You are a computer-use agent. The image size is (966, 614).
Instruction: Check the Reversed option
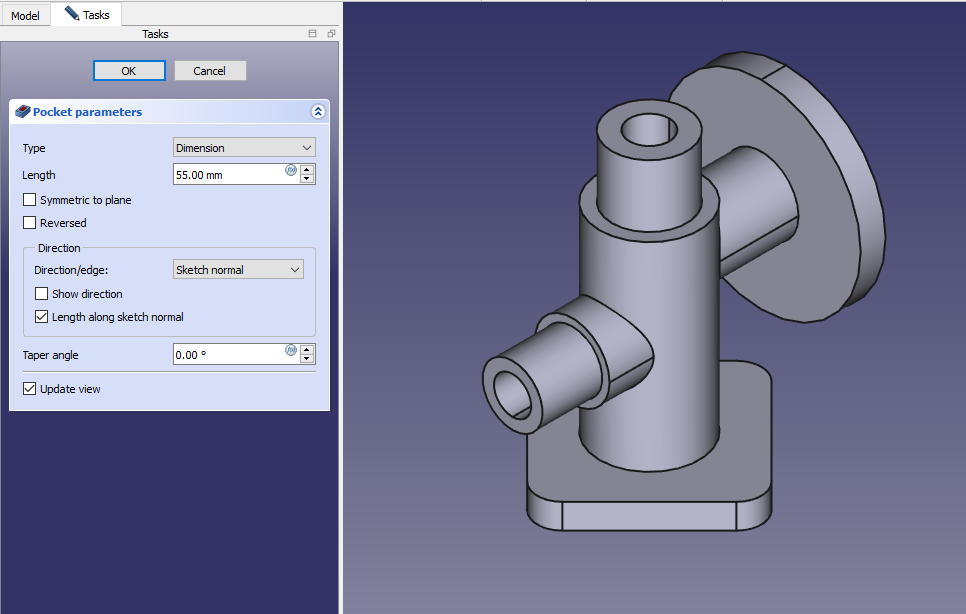tap(30, 223)
